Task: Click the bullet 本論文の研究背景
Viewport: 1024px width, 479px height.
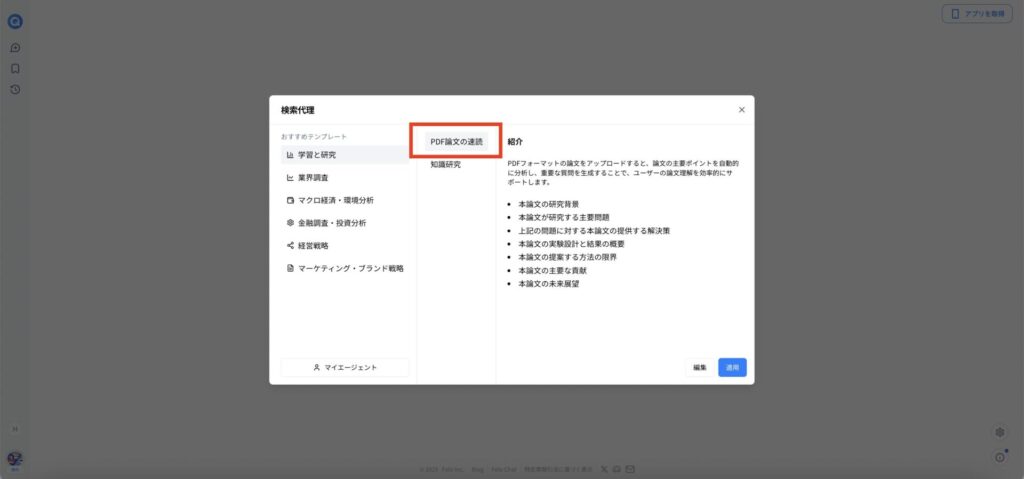Action: pyautogui.click(x=548, y=204)
